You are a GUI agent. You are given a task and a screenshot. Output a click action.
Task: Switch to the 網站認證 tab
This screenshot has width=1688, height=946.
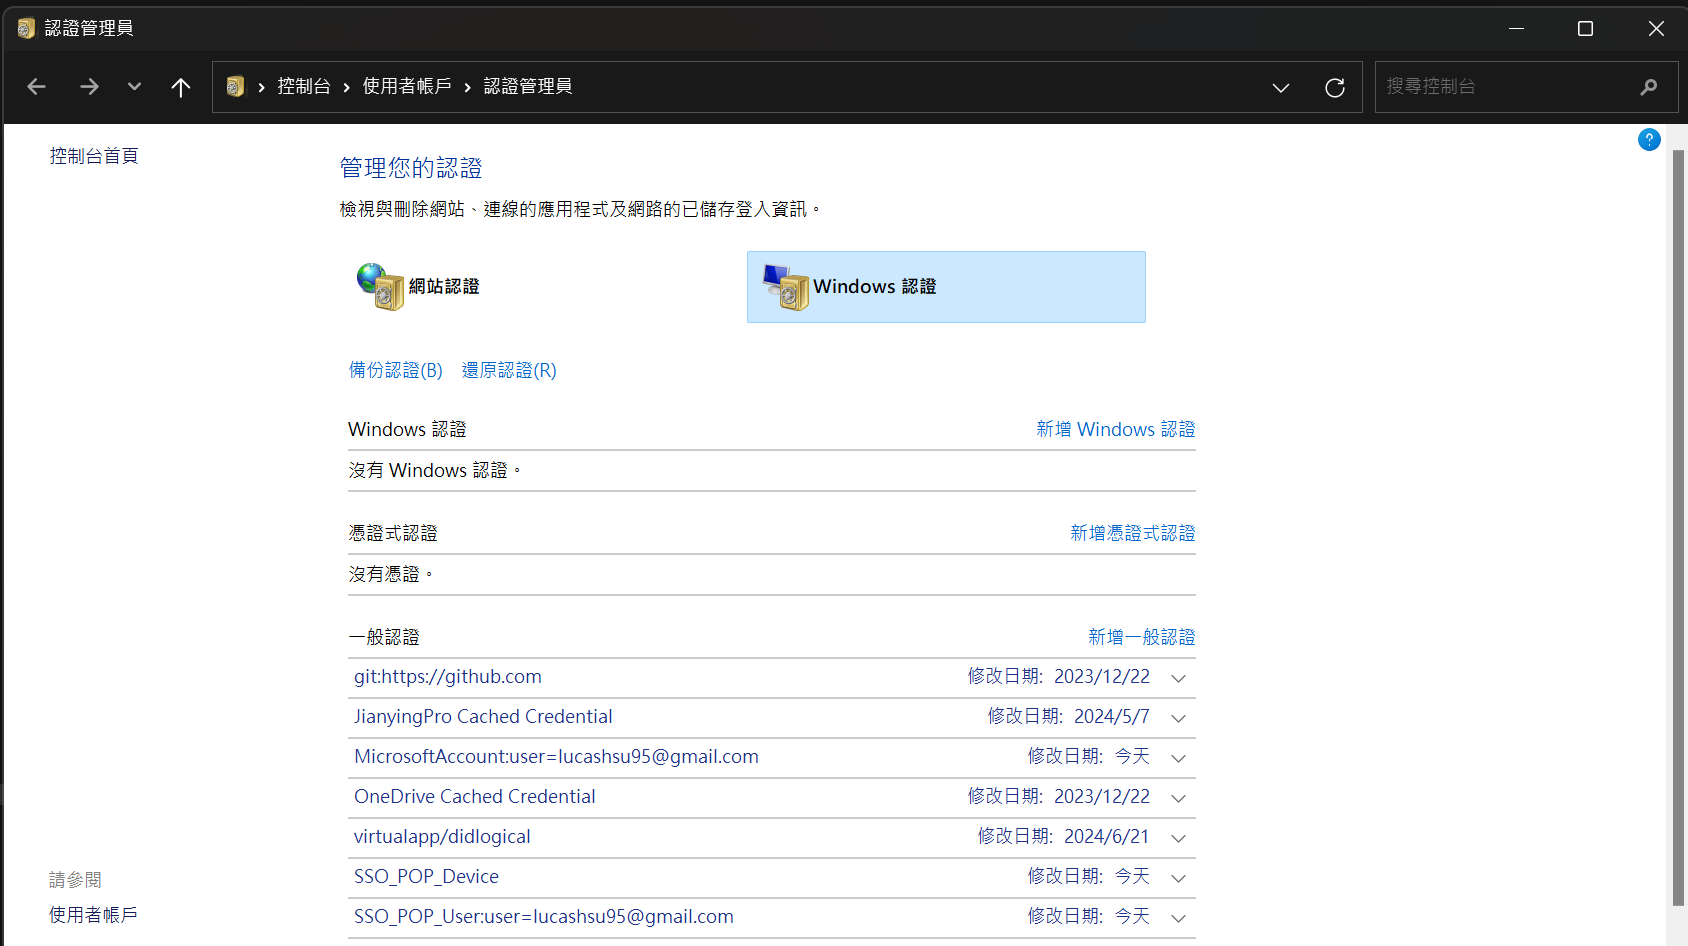tap(444, 287)
